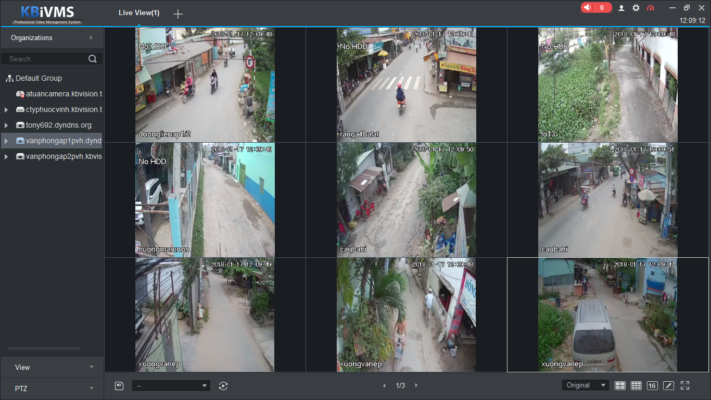Open the settings gear
The height and width of the screenshot is (400, 711).
click(x=636, y=8)
